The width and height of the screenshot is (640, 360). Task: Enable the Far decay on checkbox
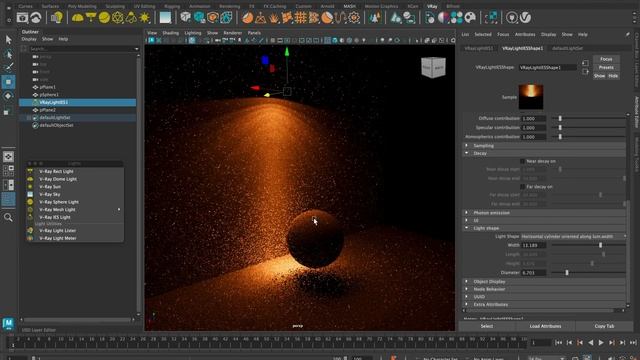click(x=522, y=187)
